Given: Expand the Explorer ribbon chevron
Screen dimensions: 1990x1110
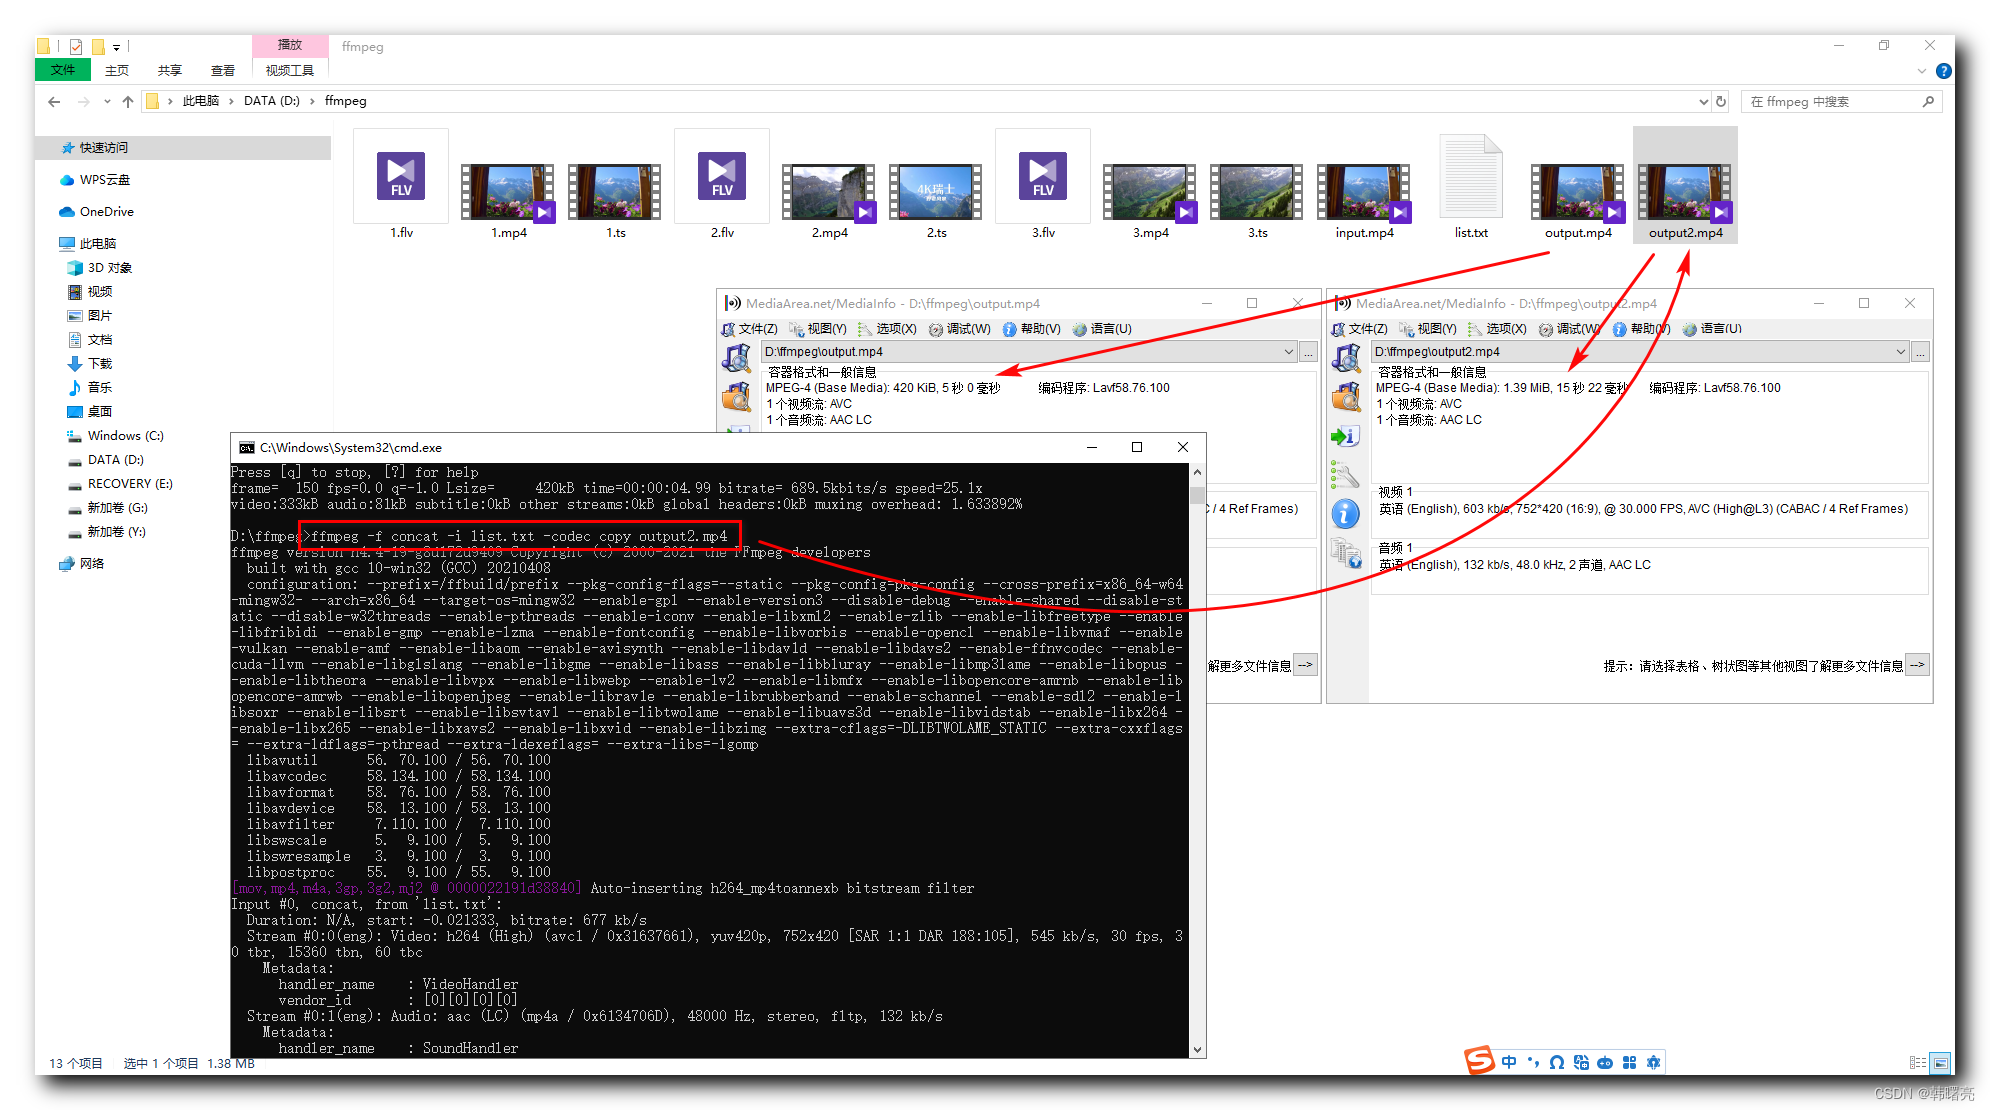Looking at the screenshot, I should coord(1921,71).
